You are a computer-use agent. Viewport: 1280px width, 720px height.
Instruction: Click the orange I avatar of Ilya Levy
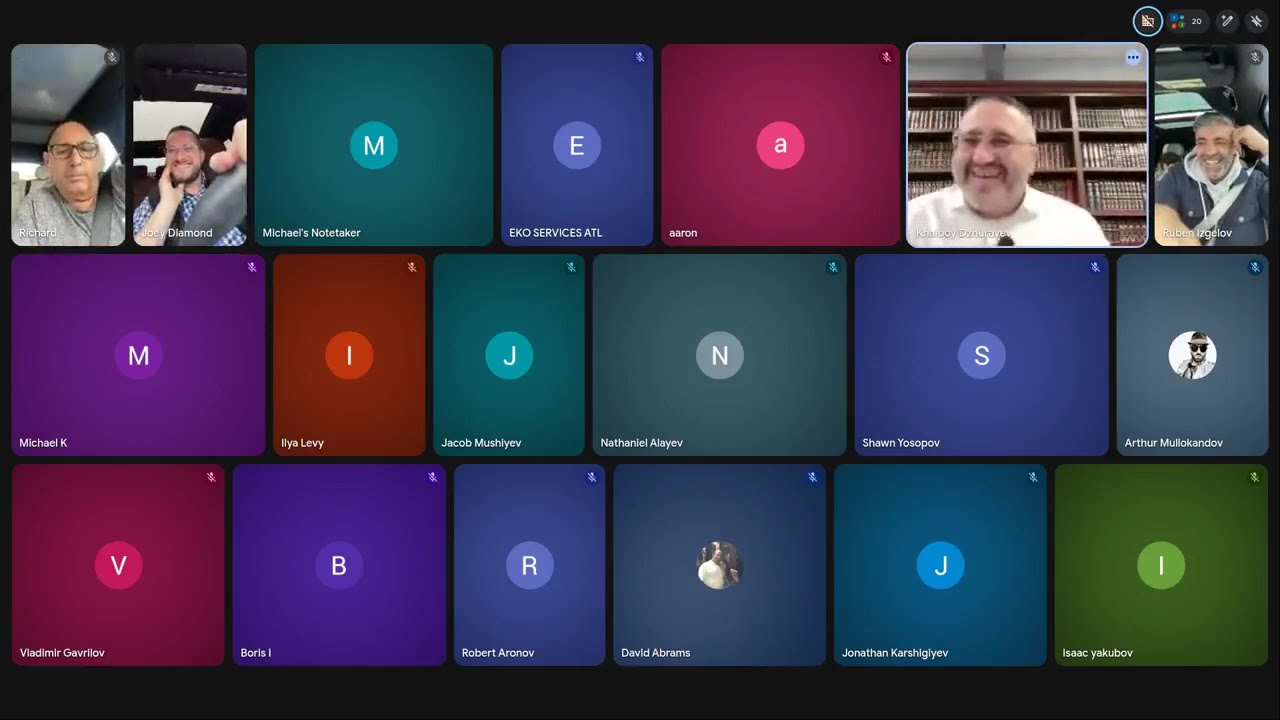[x=349, y=356]
